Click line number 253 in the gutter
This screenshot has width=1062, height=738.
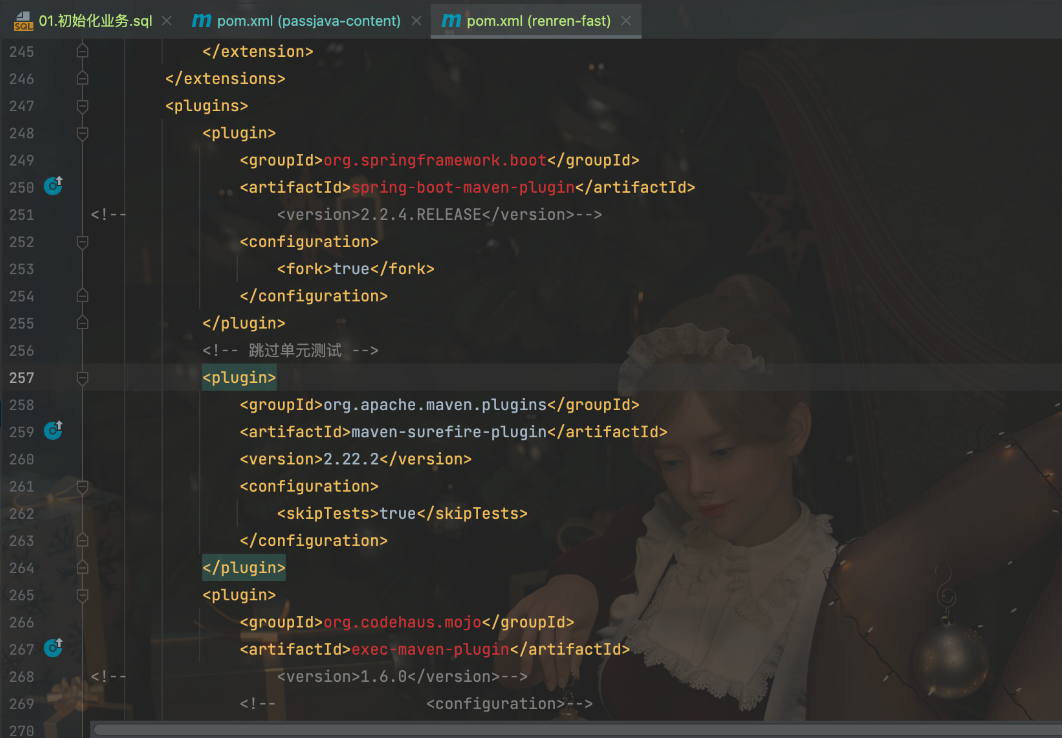(21, 269)
